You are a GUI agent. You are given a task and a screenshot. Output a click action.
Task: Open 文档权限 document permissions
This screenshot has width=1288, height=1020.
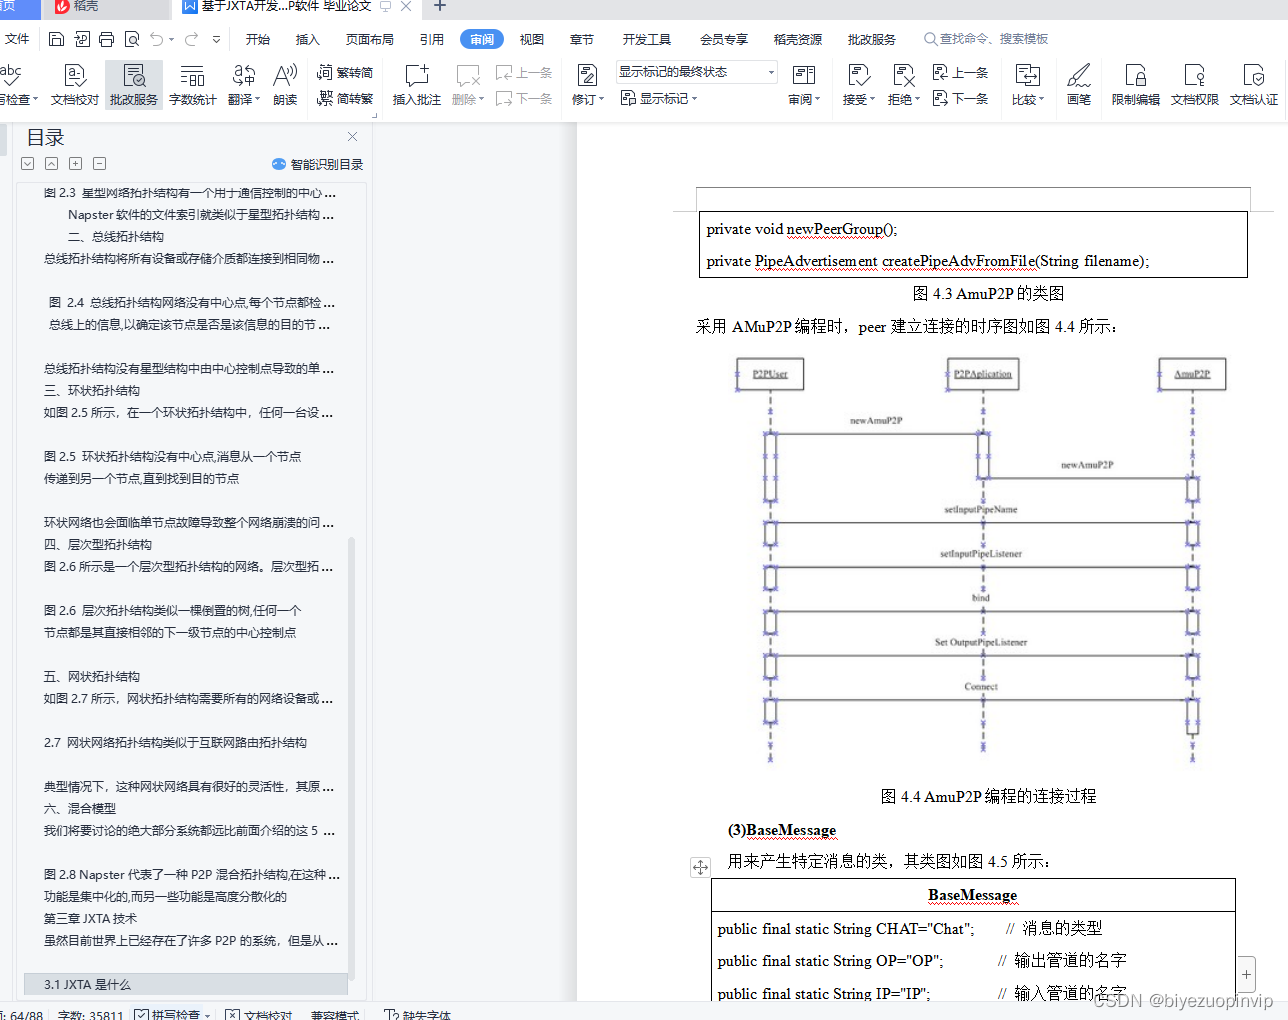click(1195, 84)
